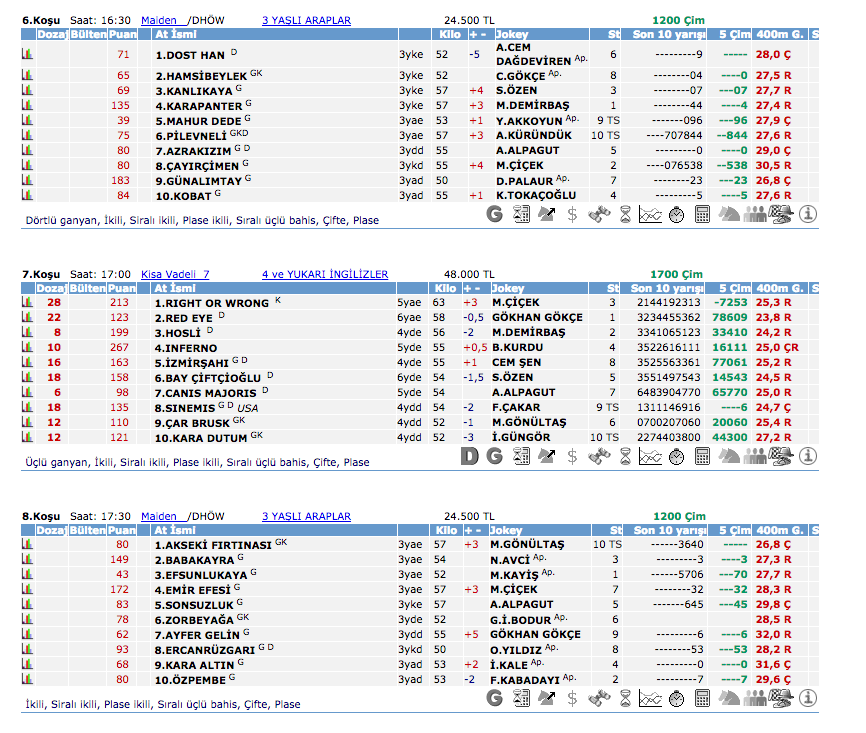Click the dollar sign icon under race 6
Image resolution: width=866 pixels, height=733 pixels.
pyautogui.click(x=572, y=213)
